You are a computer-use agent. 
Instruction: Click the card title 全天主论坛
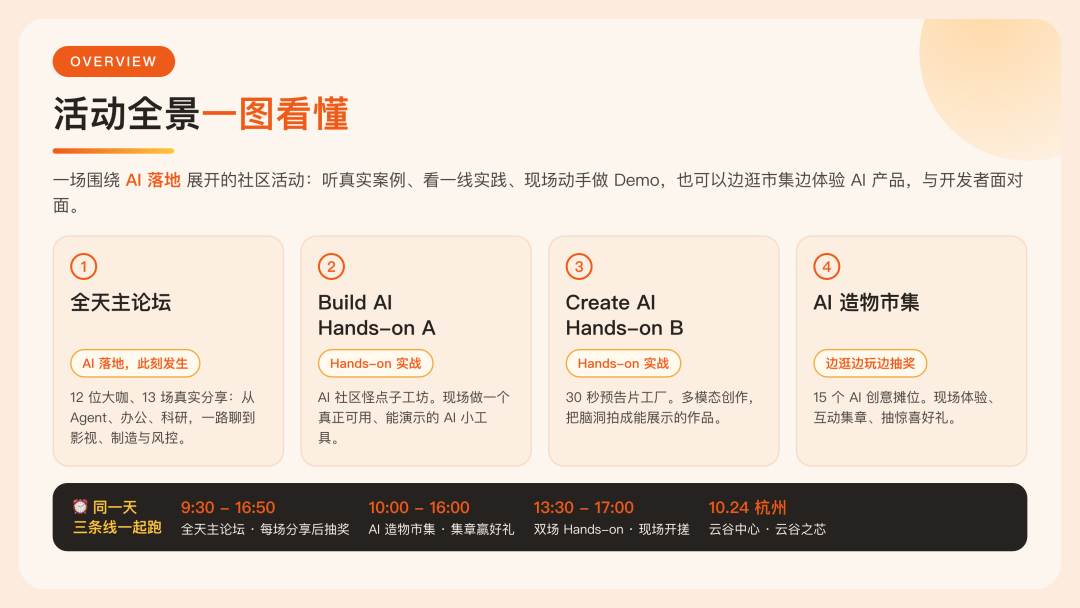tap(121, 302)
